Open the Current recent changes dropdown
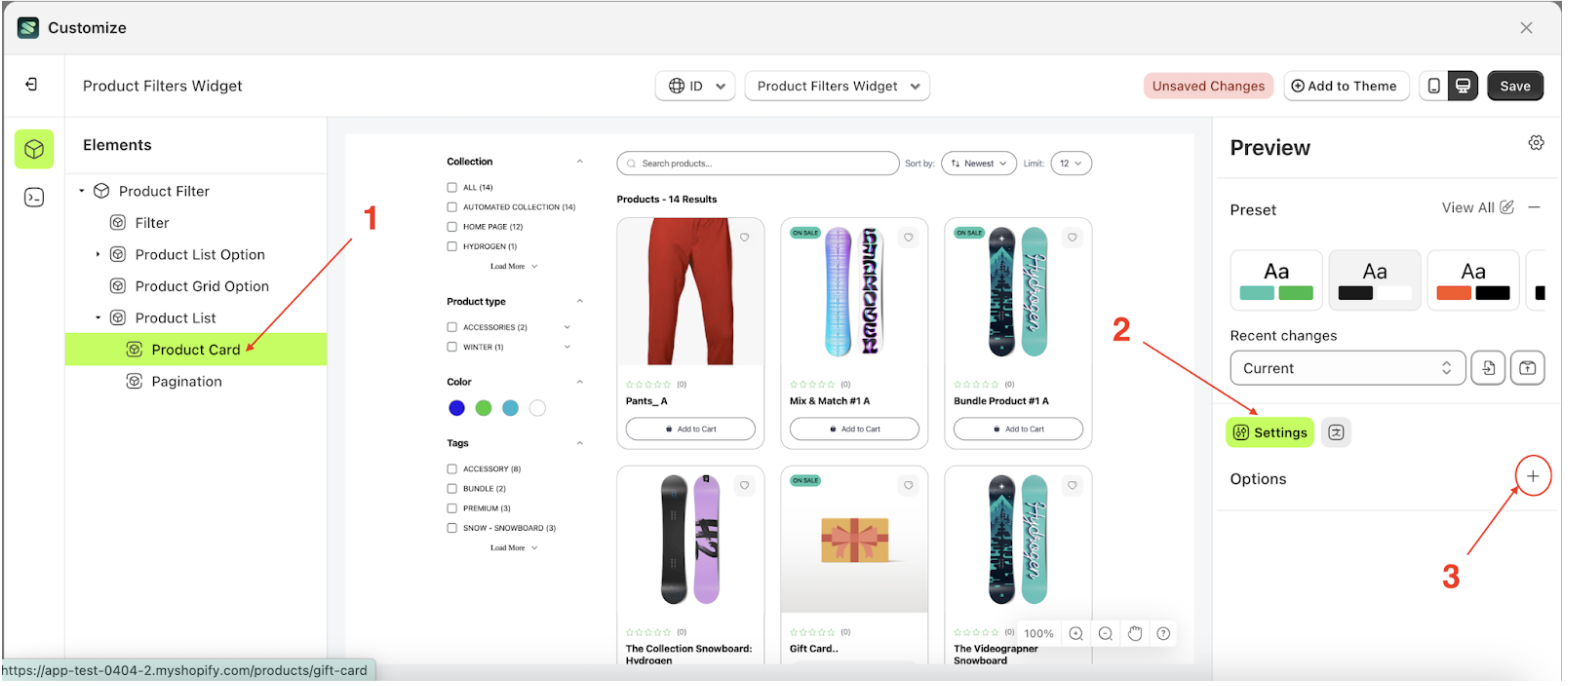Screen dimensions: 1592x686 [x=1347, y=368]
